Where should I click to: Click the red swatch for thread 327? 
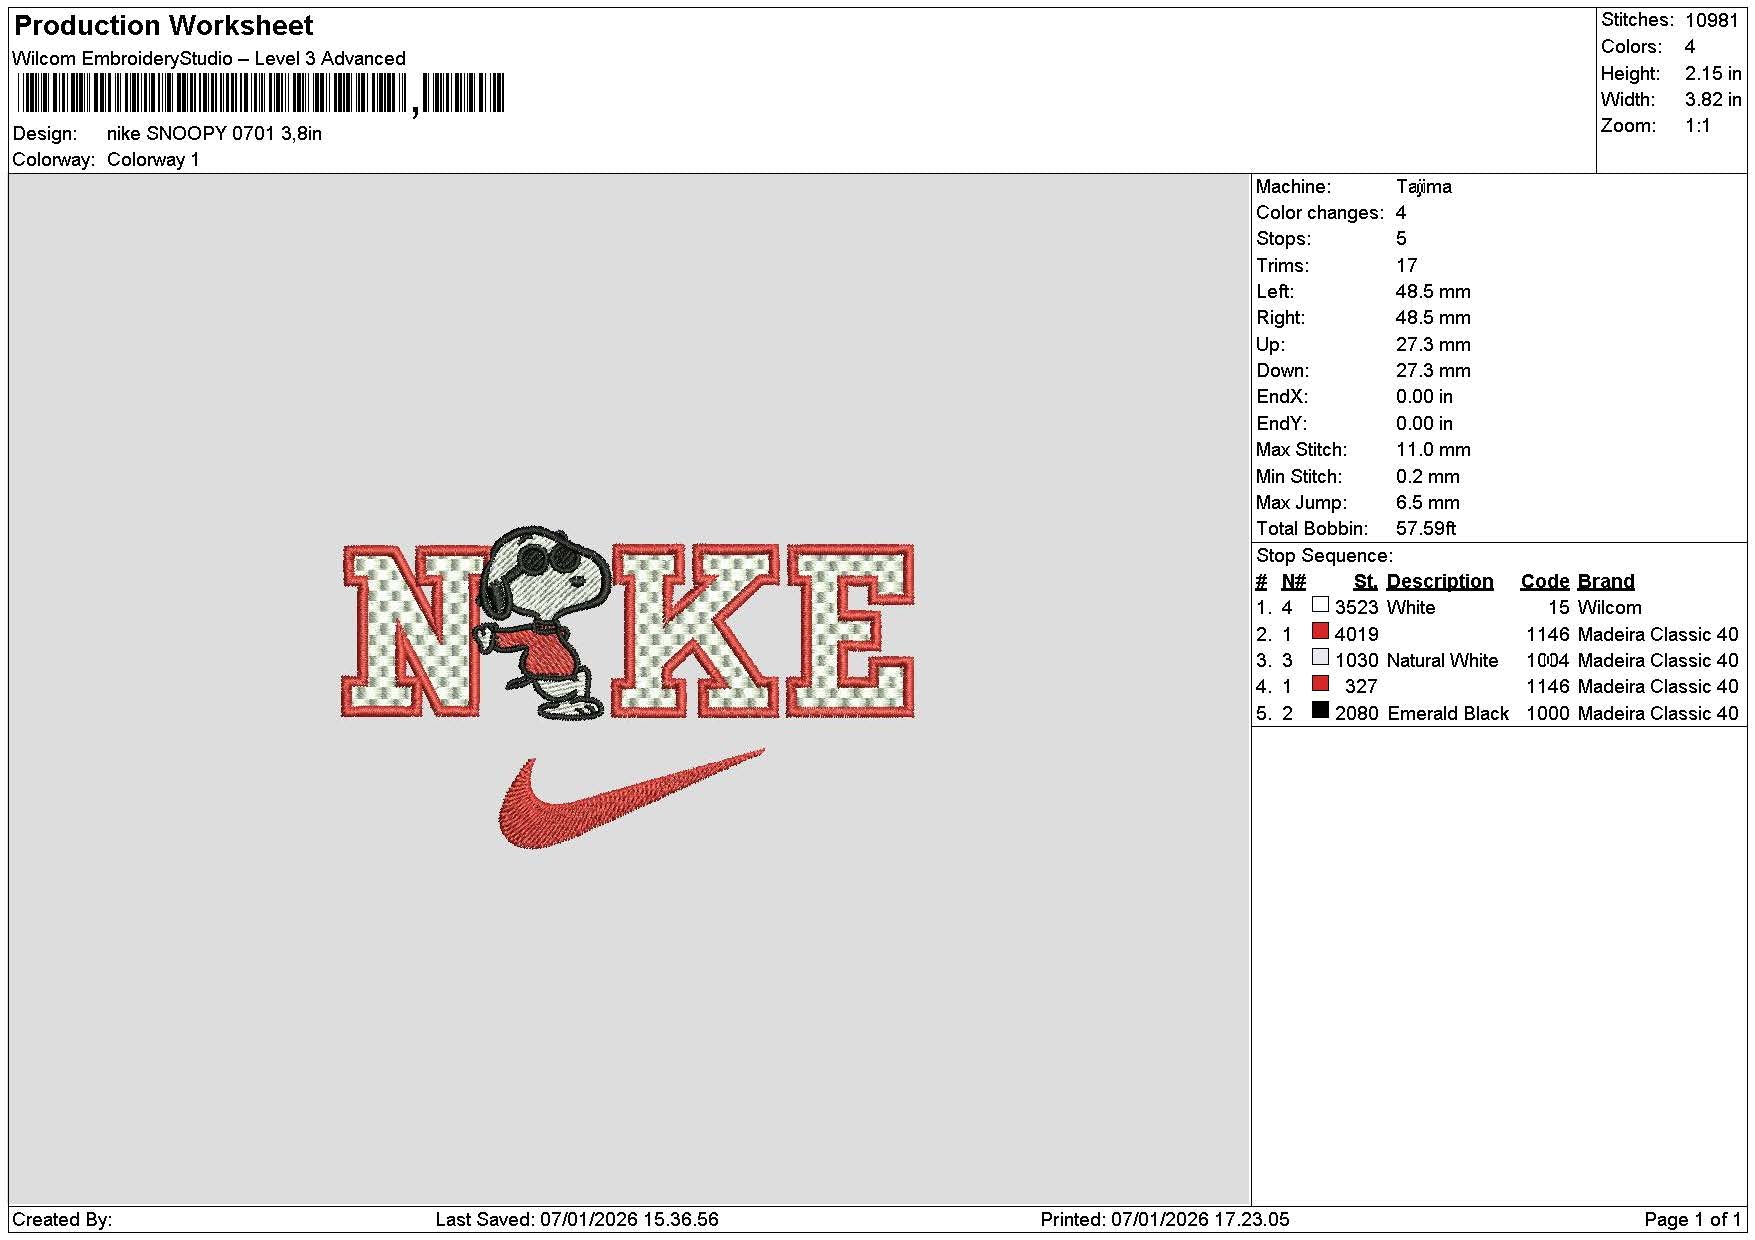[1320, 684]
